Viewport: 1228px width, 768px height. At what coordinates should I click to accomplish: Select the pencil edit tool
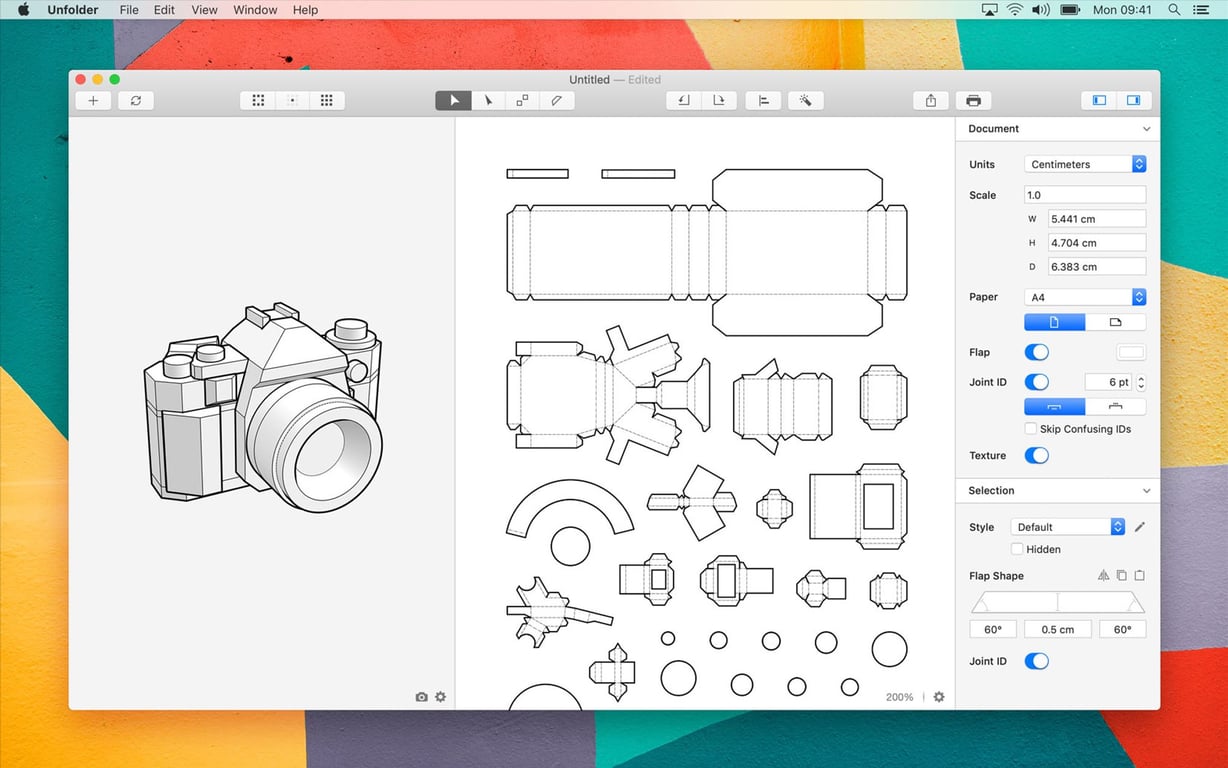(x=557, y=100)
